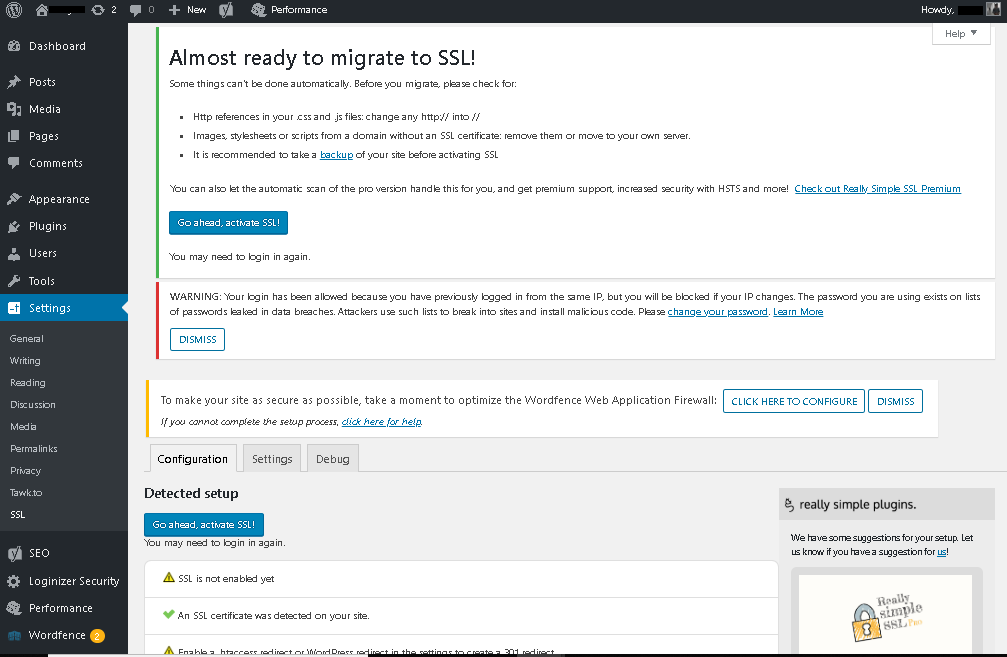Click SSL is not enabled yet row

461,579
